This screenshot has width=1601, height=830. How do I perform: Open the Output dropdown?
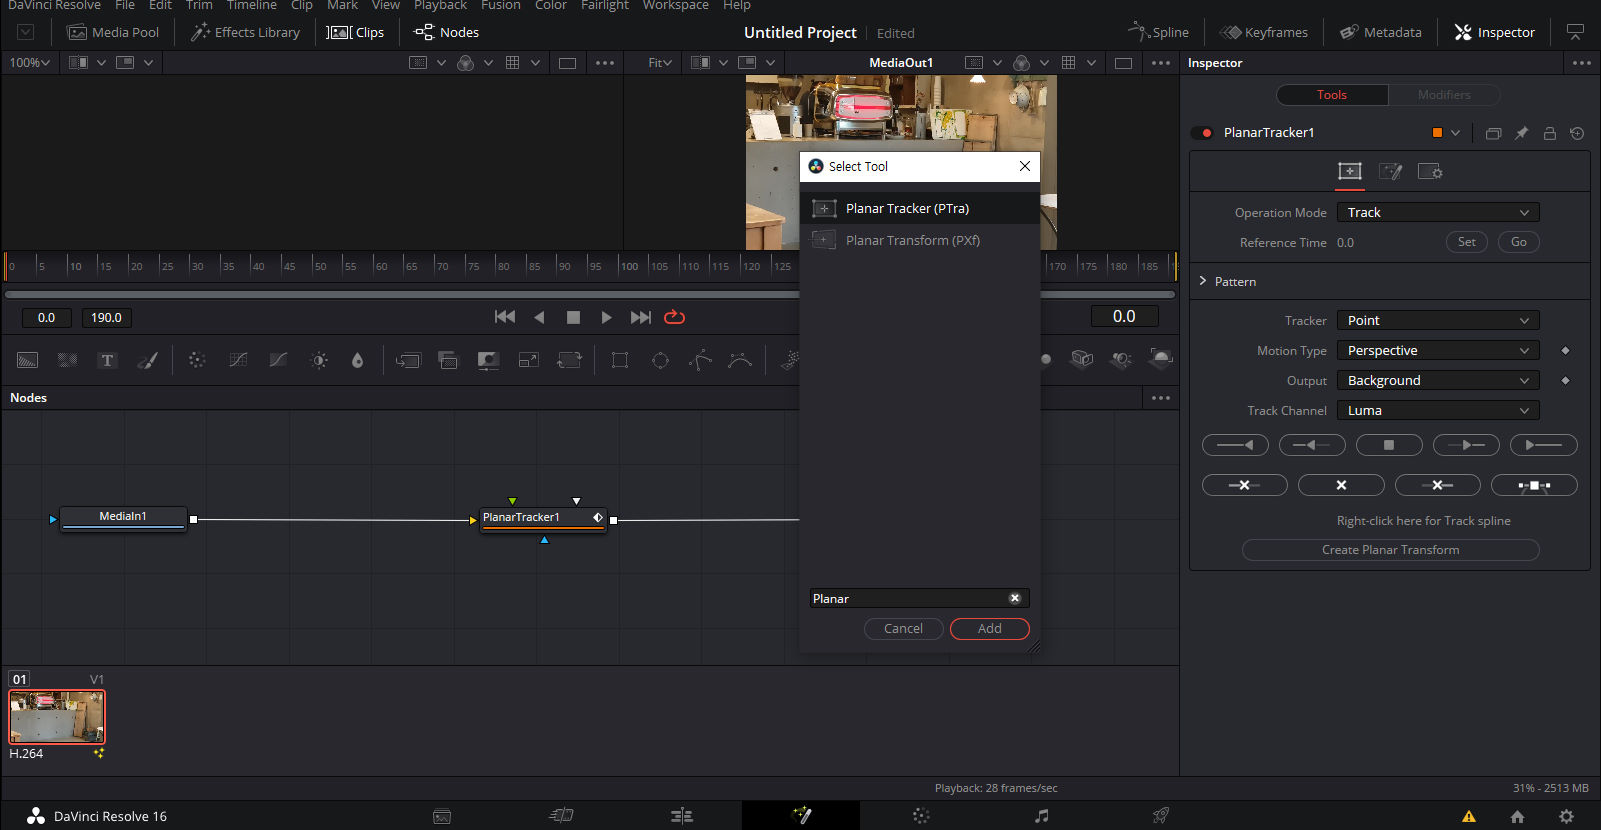(x=1438, y=380)
